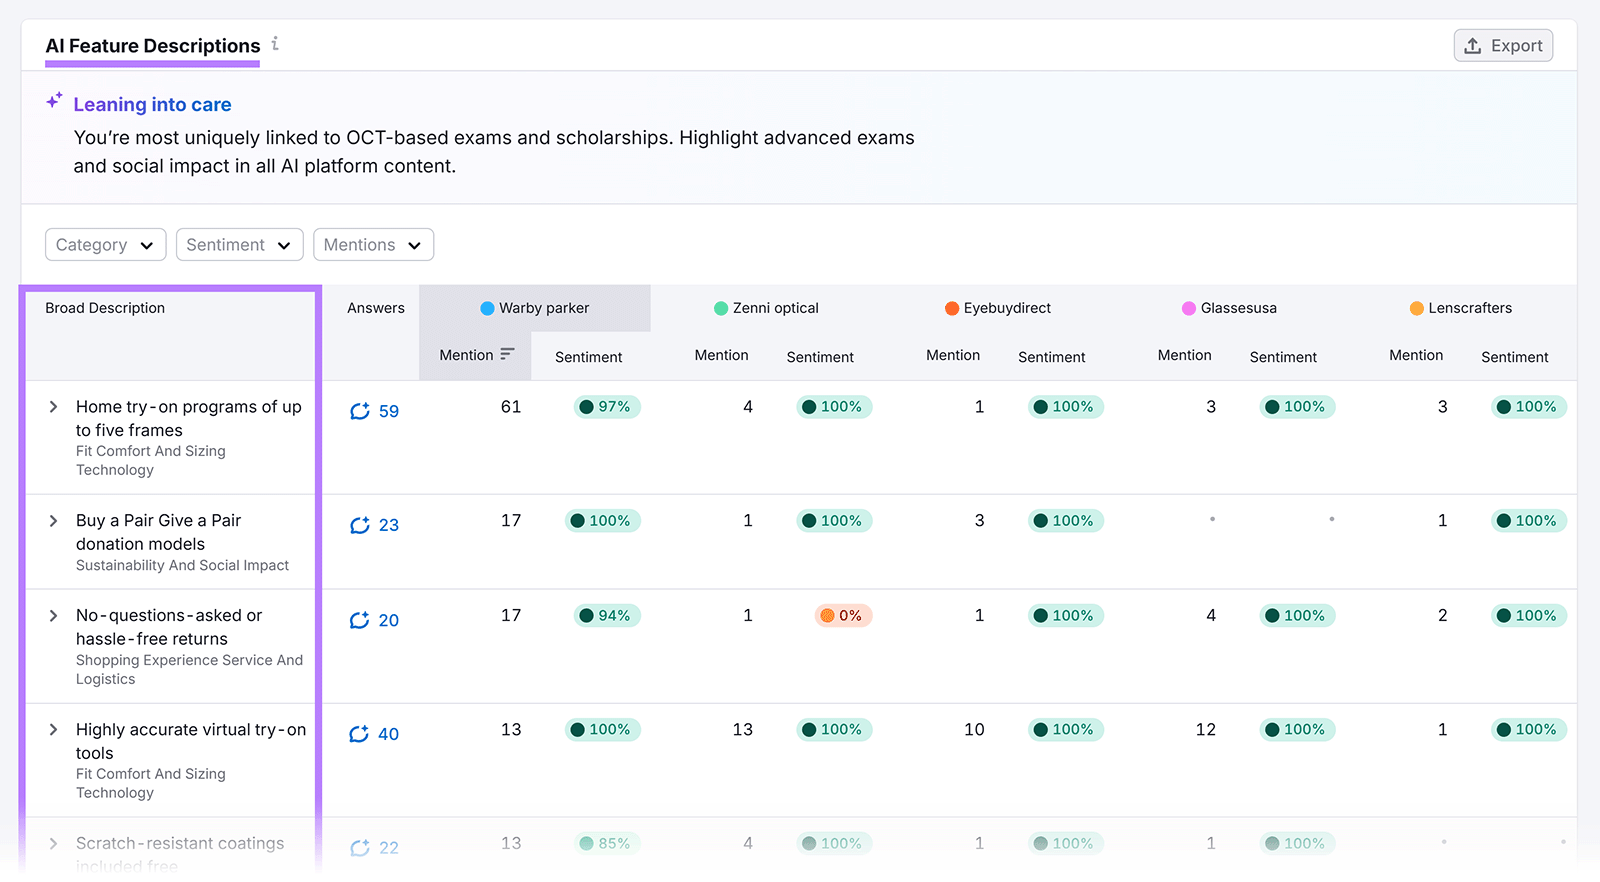The image size is (1600, 882).
Task: Open the Category filter dropdown
Action: click(x=105, y=245)
